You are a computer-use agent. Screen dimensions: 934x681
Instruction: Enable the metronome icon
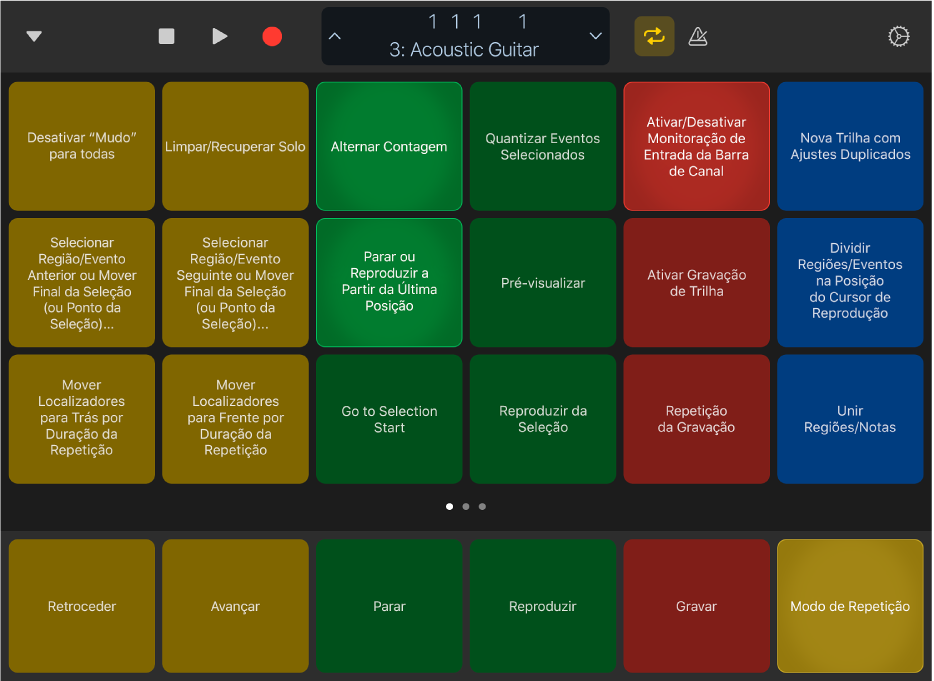tap(697, 36)
